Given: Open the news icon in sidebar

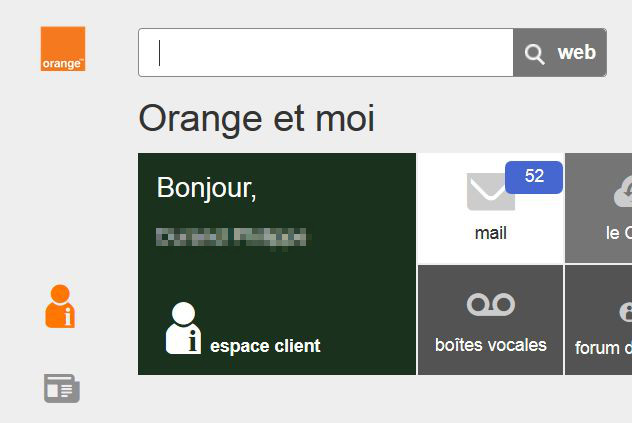Looking at the screenshot, I should pos(61,388).
